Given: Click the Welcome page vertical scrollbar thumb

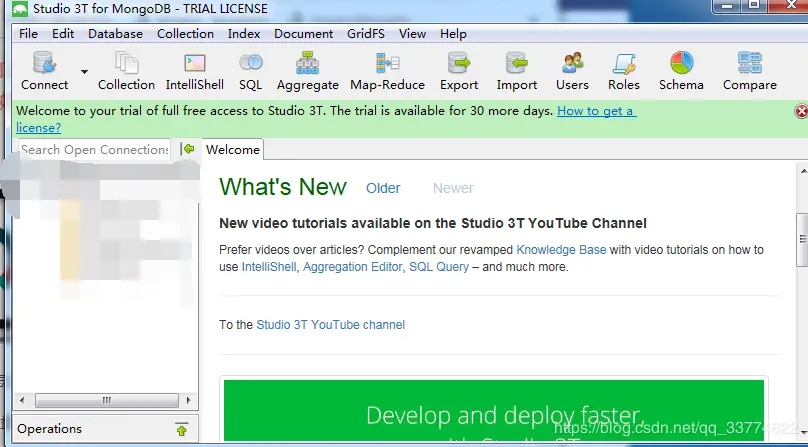Looking at the screenshot, I should pyautogui.click(x=802, y=239).
